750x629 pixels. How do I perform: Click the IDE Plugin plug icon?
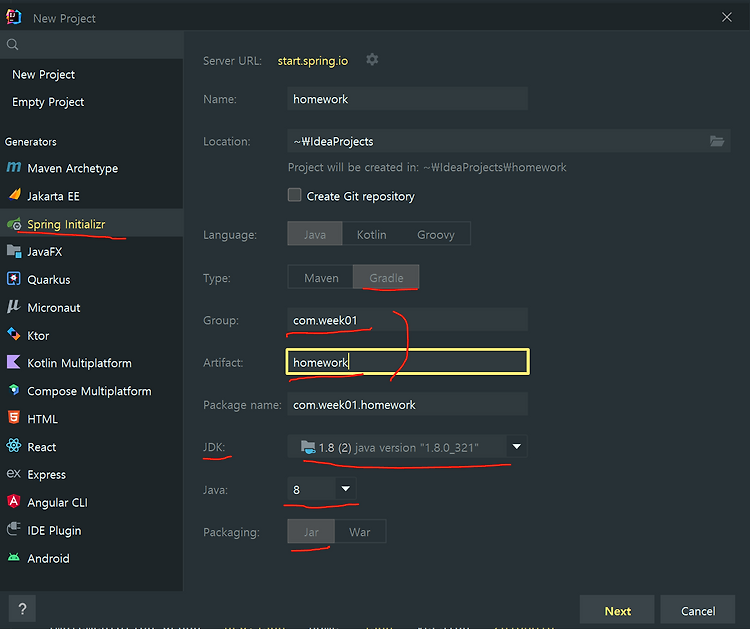pos(14,529)
